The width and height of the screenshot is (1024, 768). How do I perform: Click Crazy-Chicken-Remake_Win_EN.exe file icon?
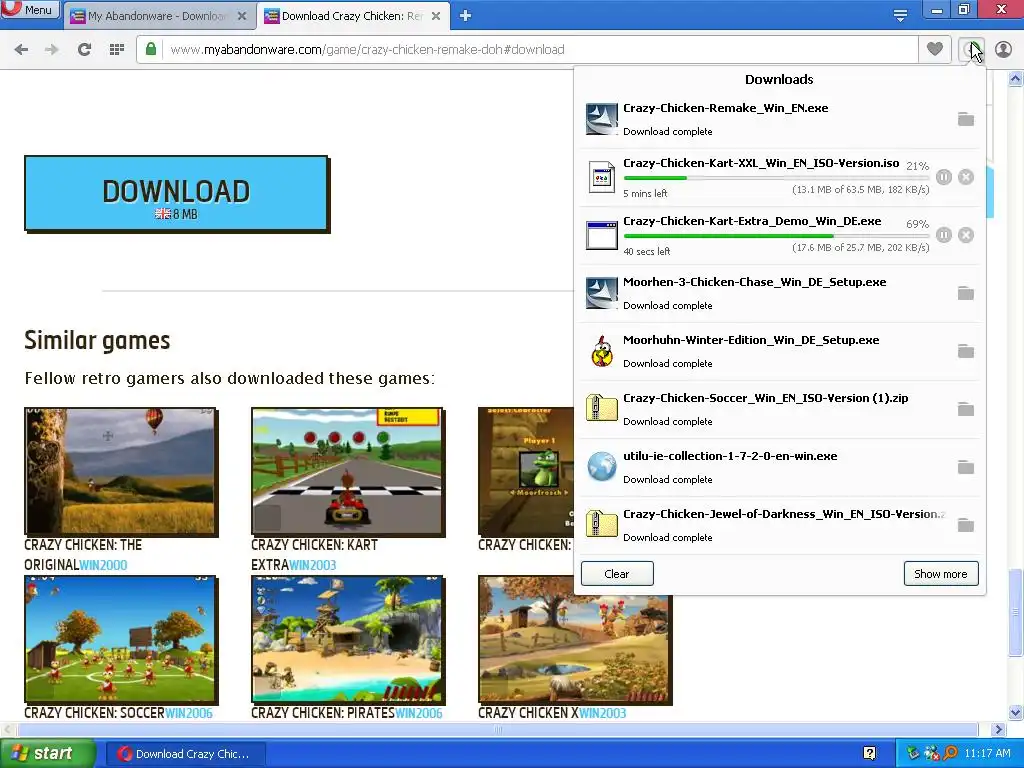(x=601, y=119)
